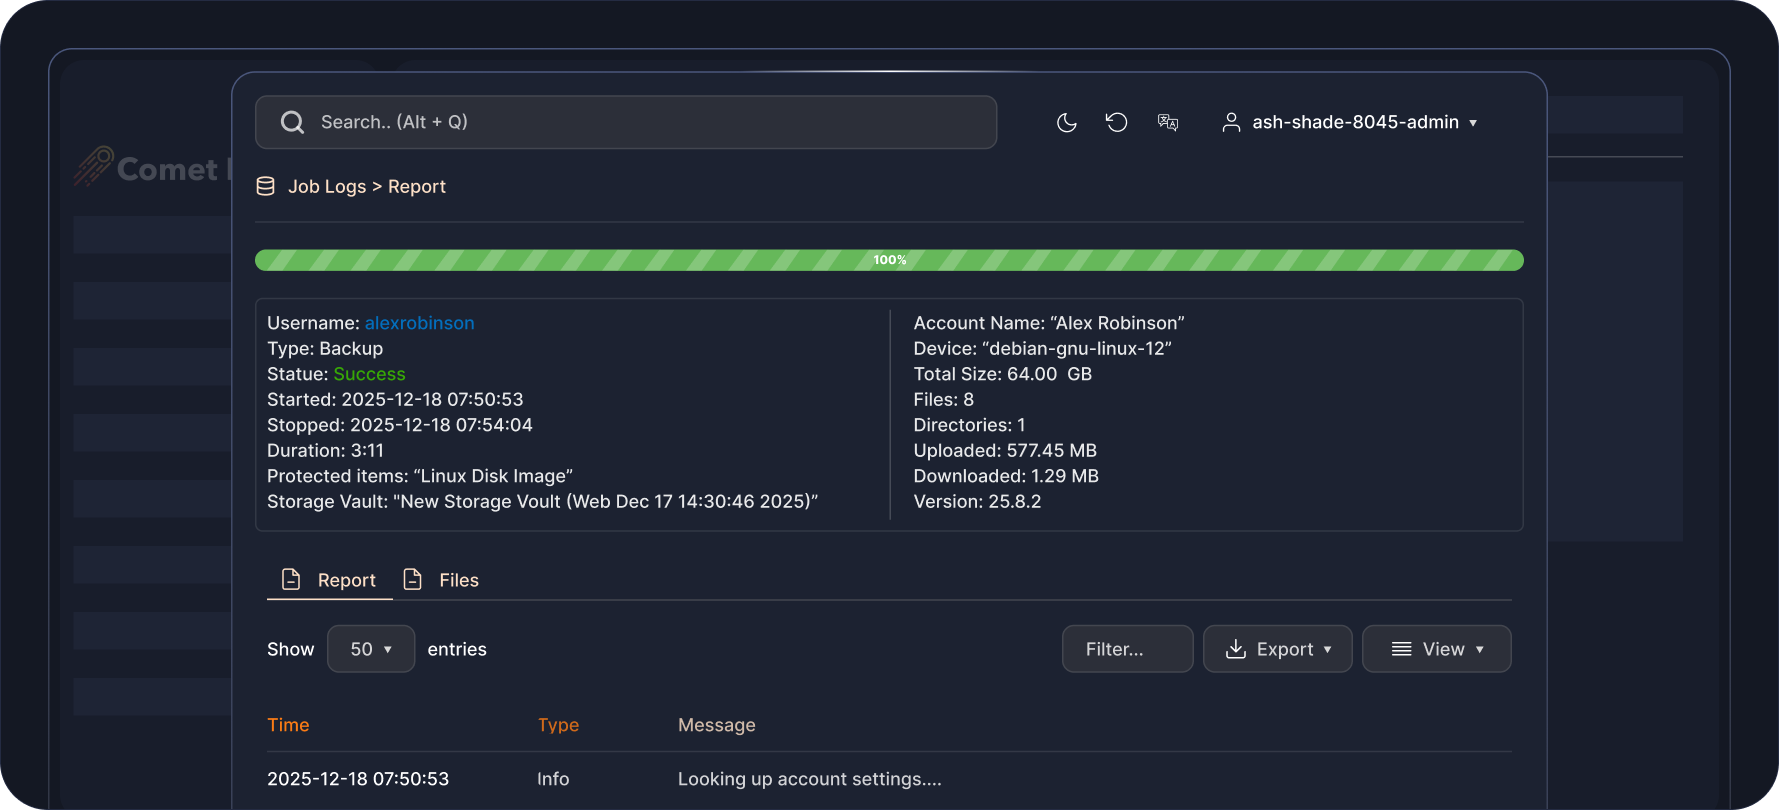Click the Filter... input box
This screenshot has height=810, width=1779.
click(1128, 649)
